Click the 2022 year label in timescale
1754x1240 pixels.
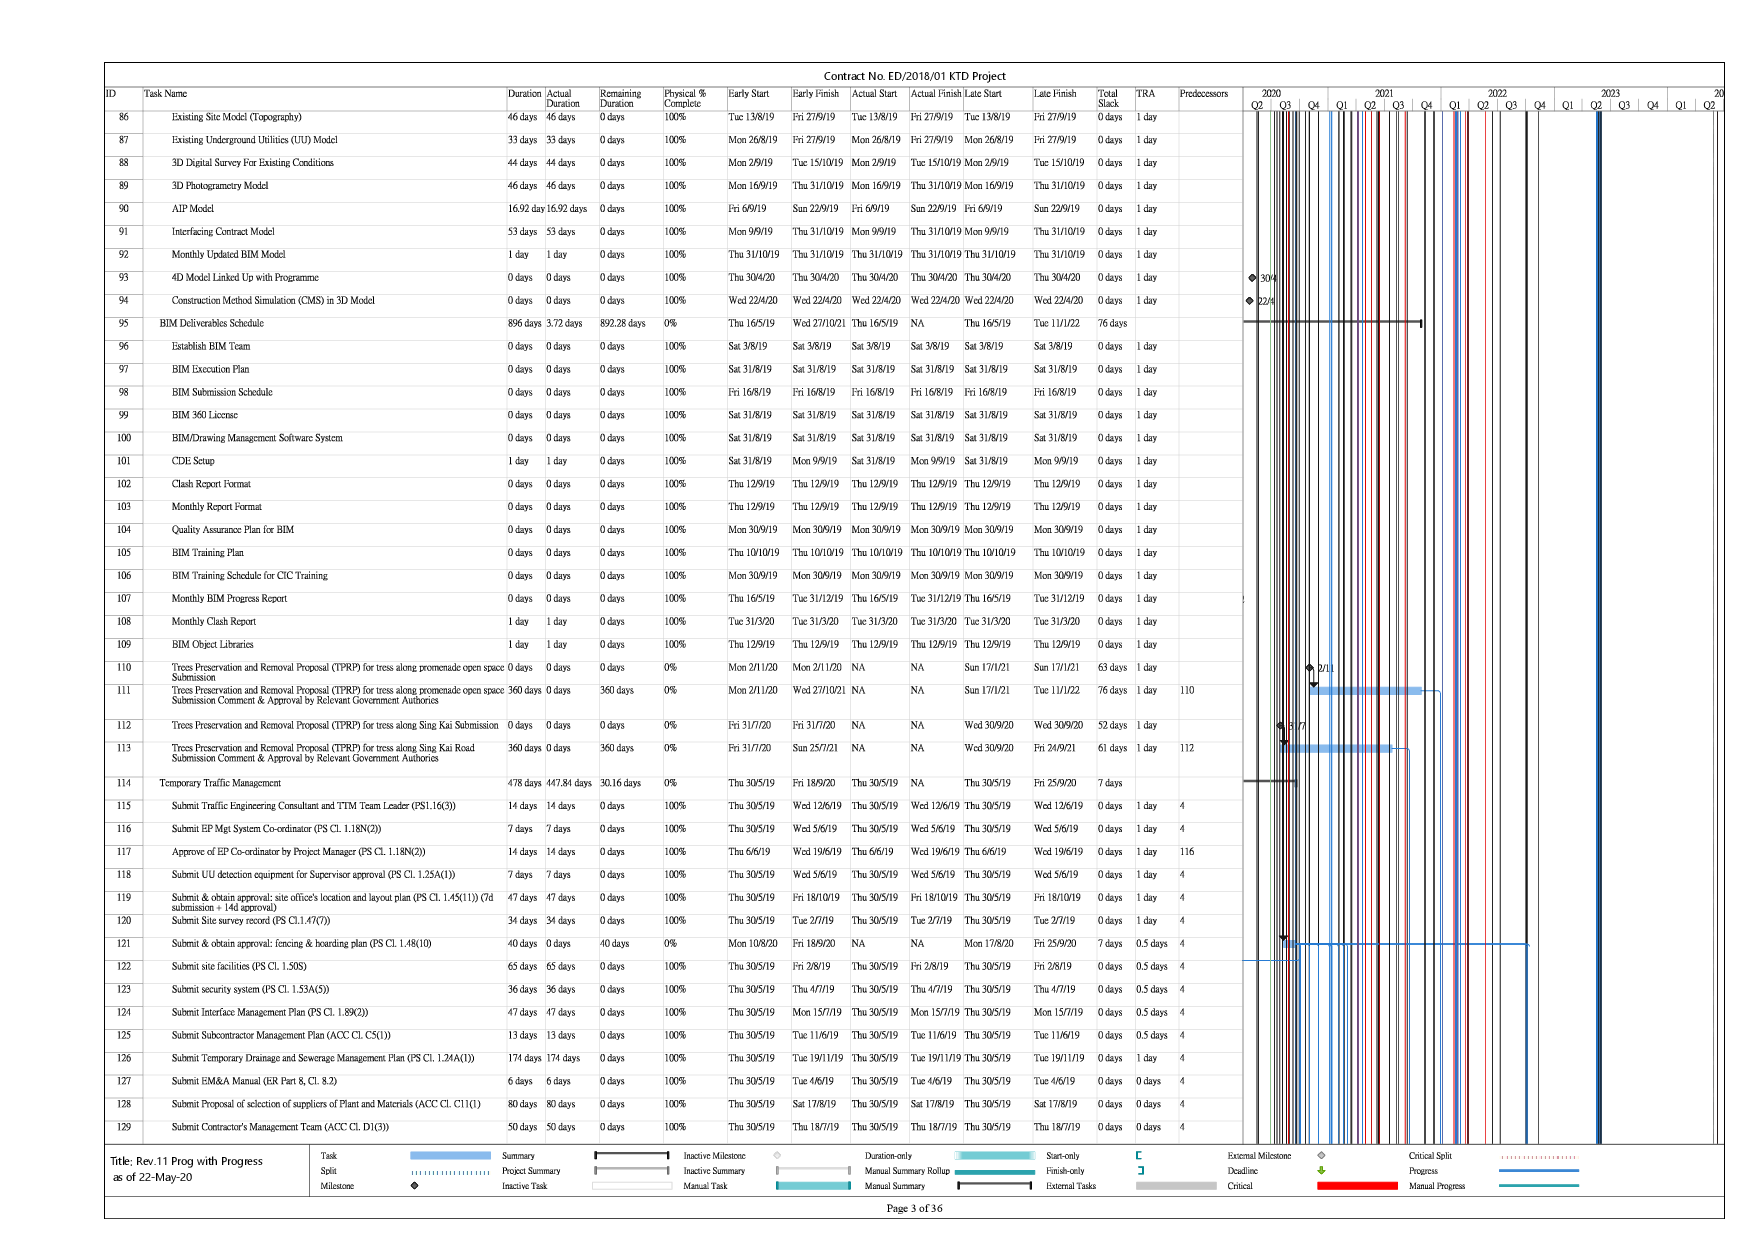[1496, 93]
